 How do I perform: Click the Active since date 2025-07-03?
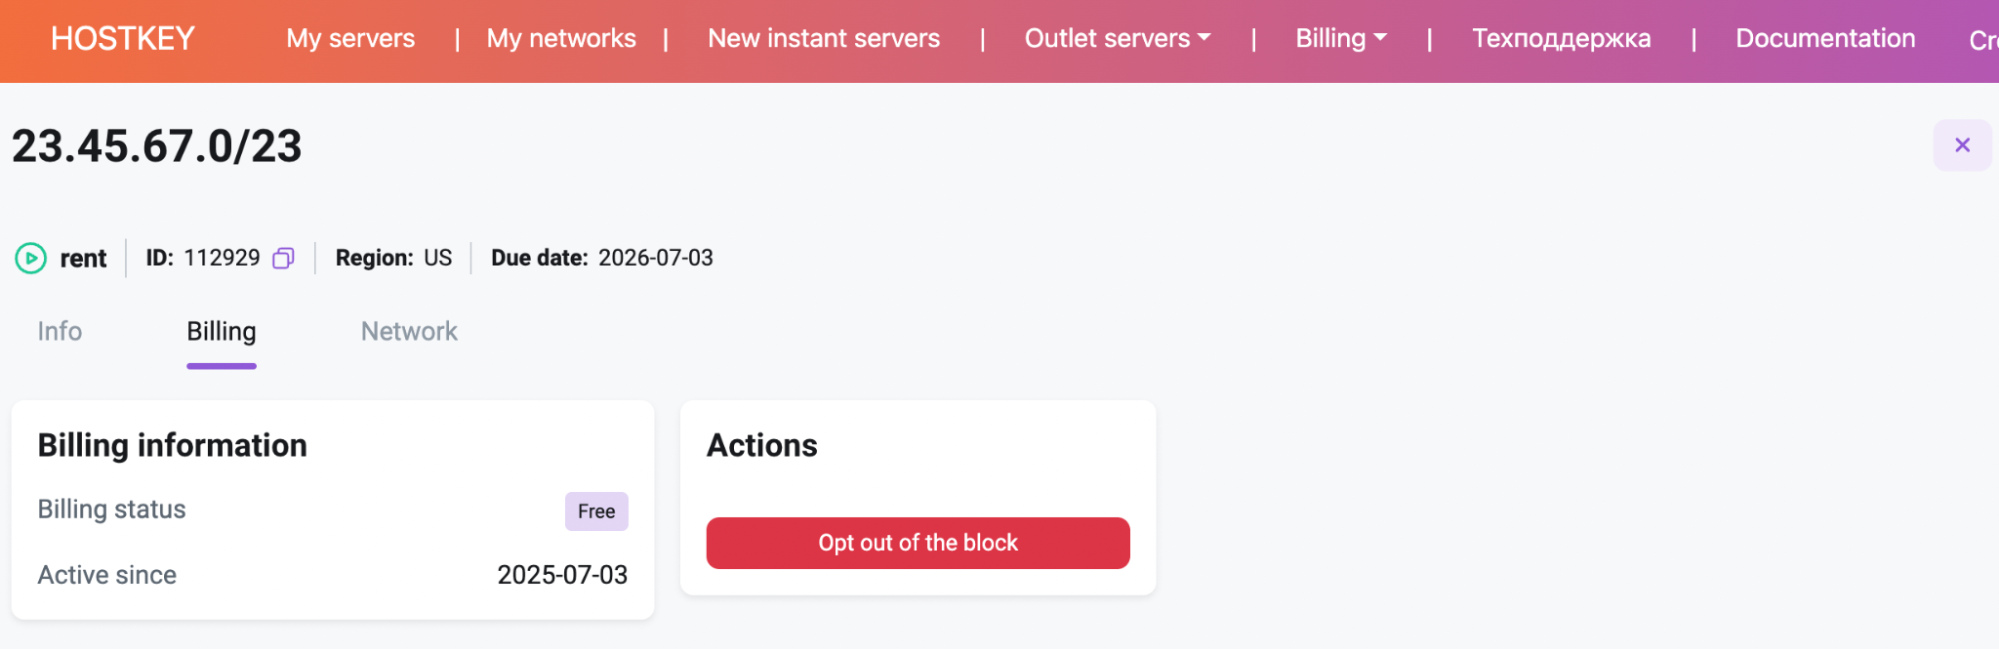coord(562,575)
